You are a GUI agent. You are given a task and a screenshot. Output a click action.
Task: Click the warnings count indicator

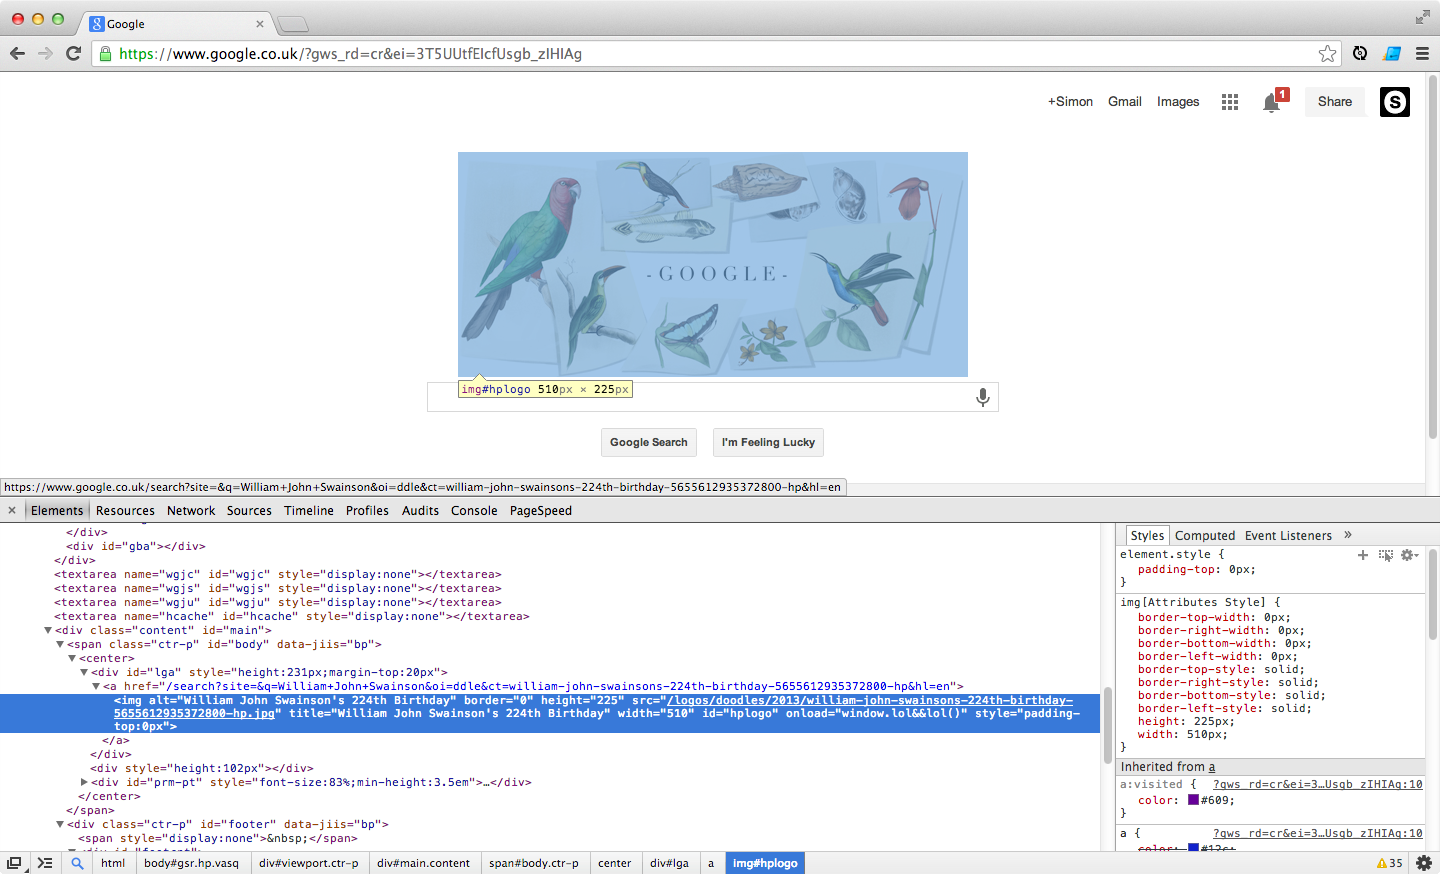pyautogui.click(x=1390, y=863)
